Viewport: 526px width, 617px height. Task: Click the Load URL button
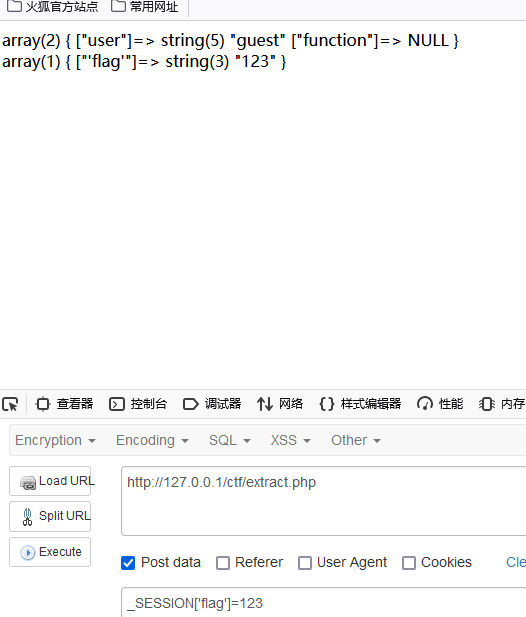(50, 481)
